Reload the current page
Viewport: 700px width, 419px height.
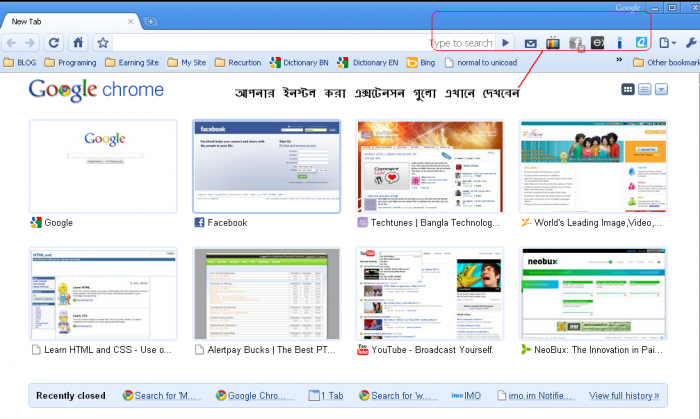pyautogui.click(x=54, y=43)
